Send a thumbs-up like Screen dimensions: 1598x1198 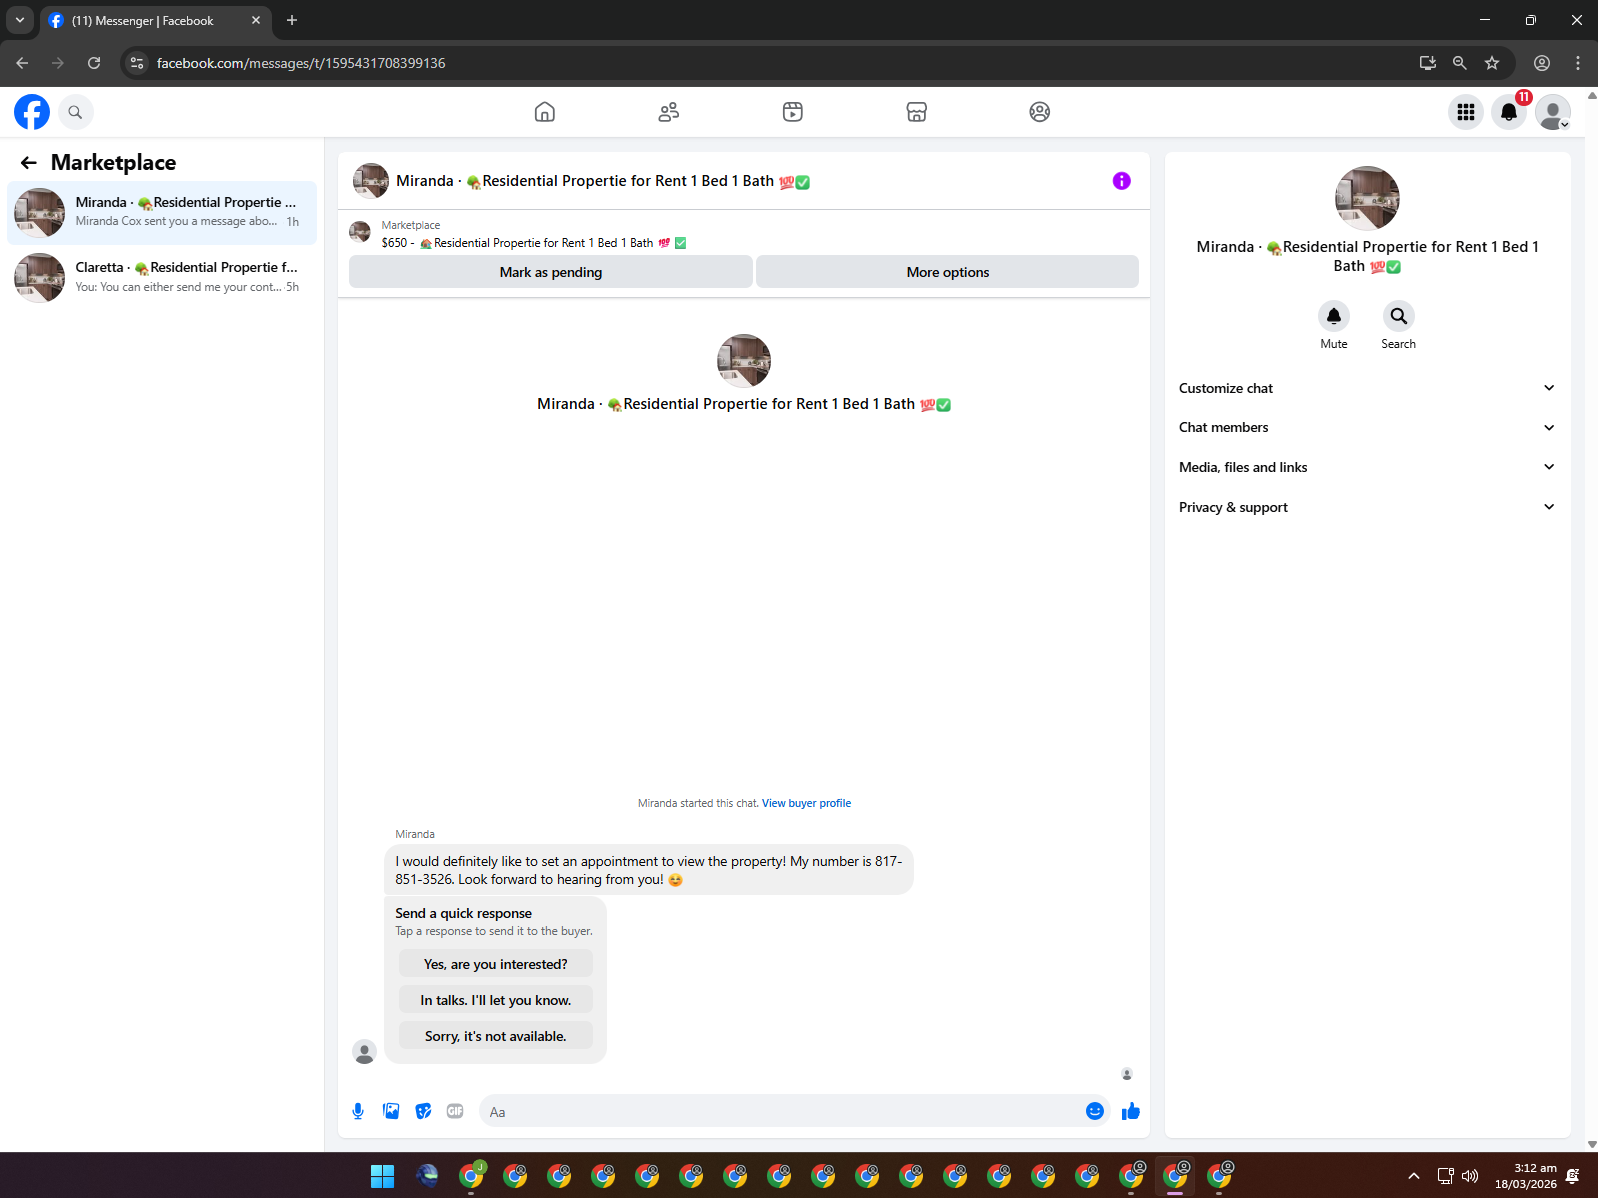(1131, 1111)
